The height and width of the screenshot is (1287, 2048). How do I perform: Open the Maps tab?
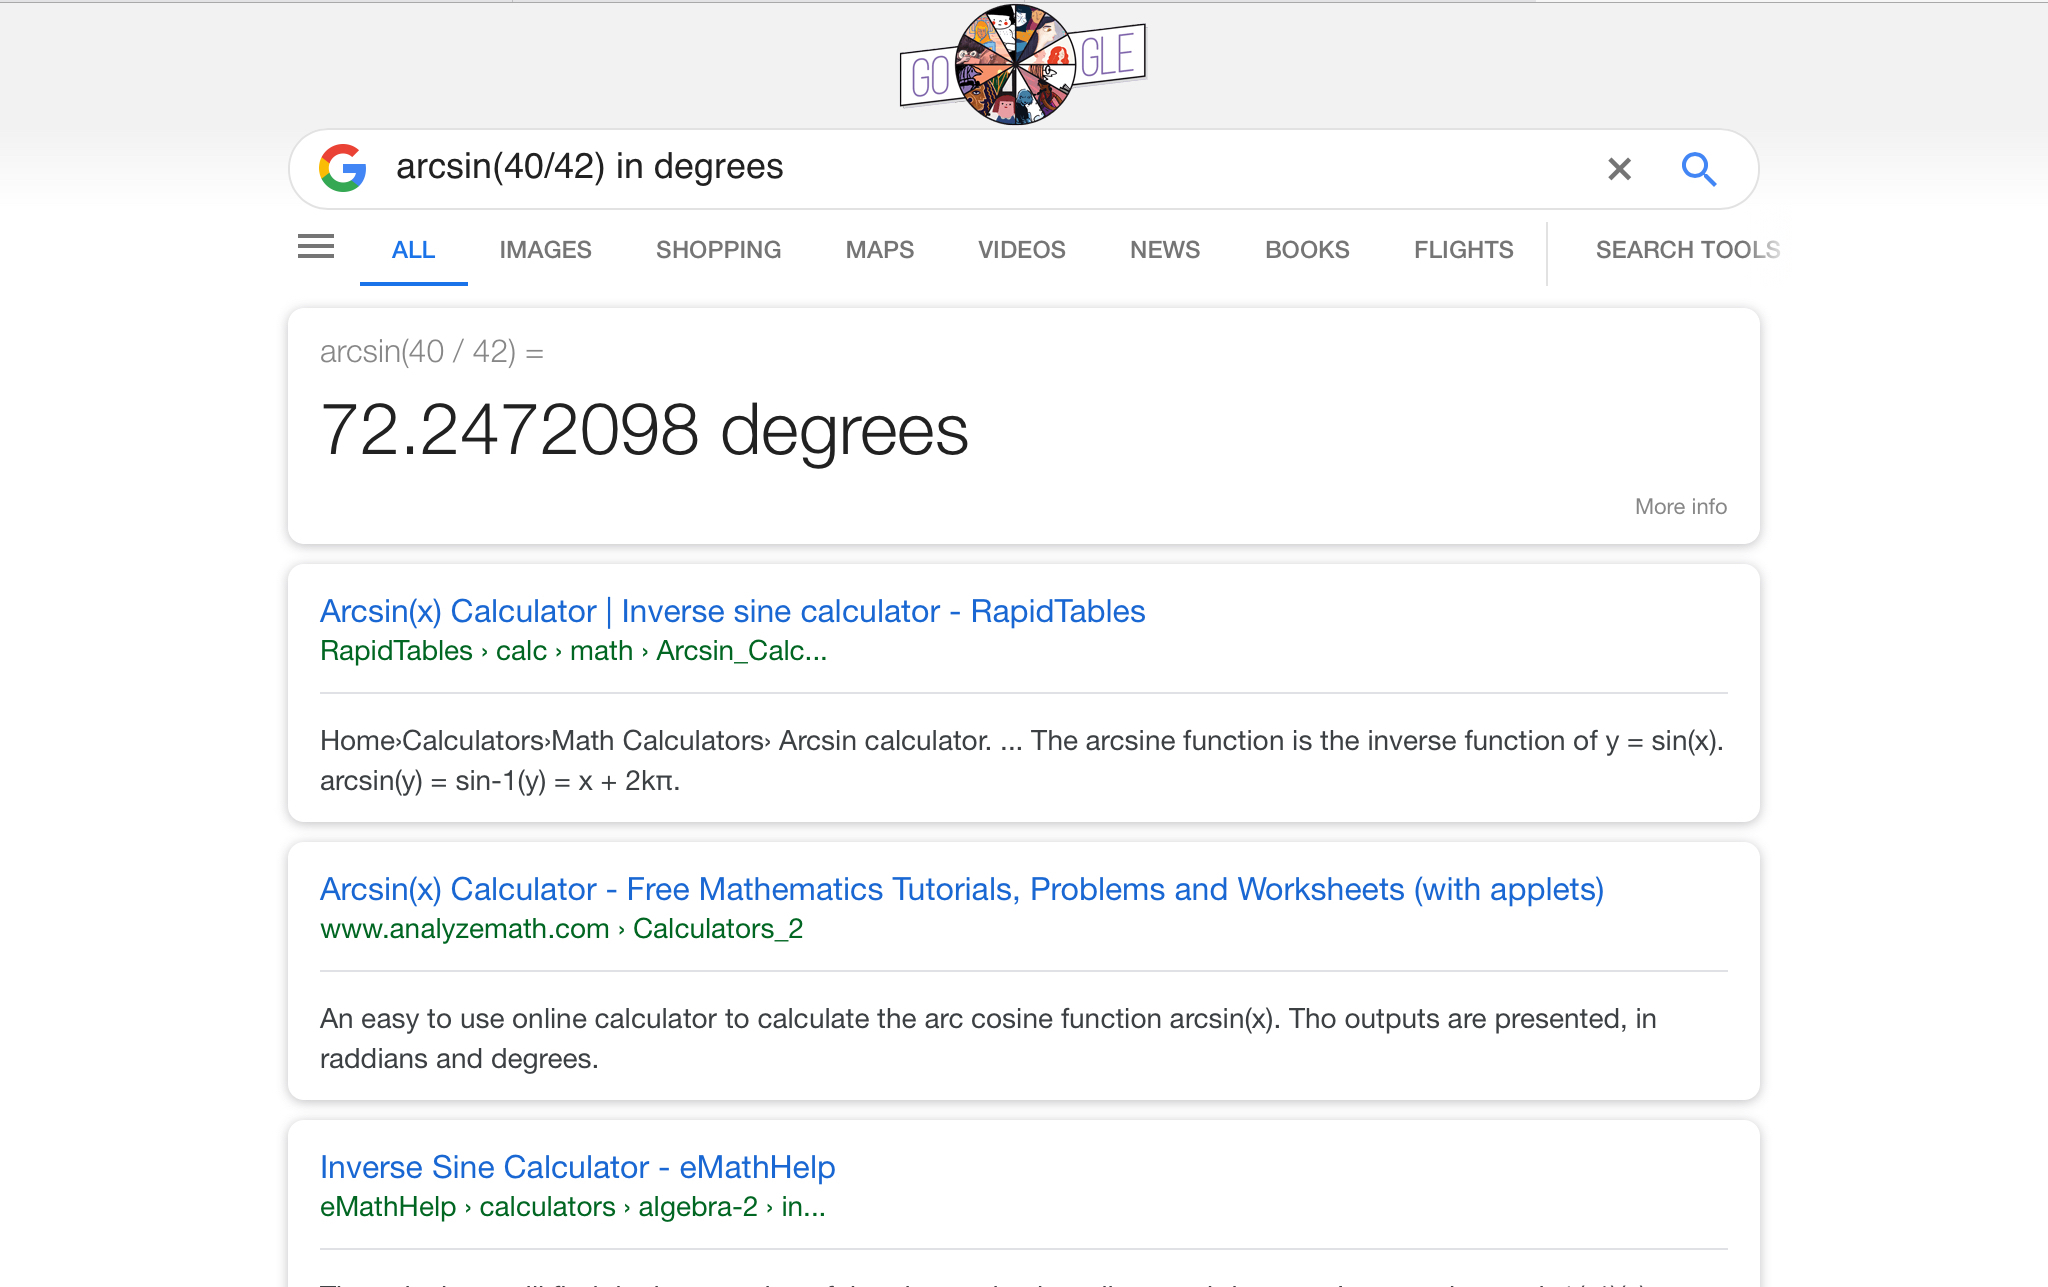879,250
